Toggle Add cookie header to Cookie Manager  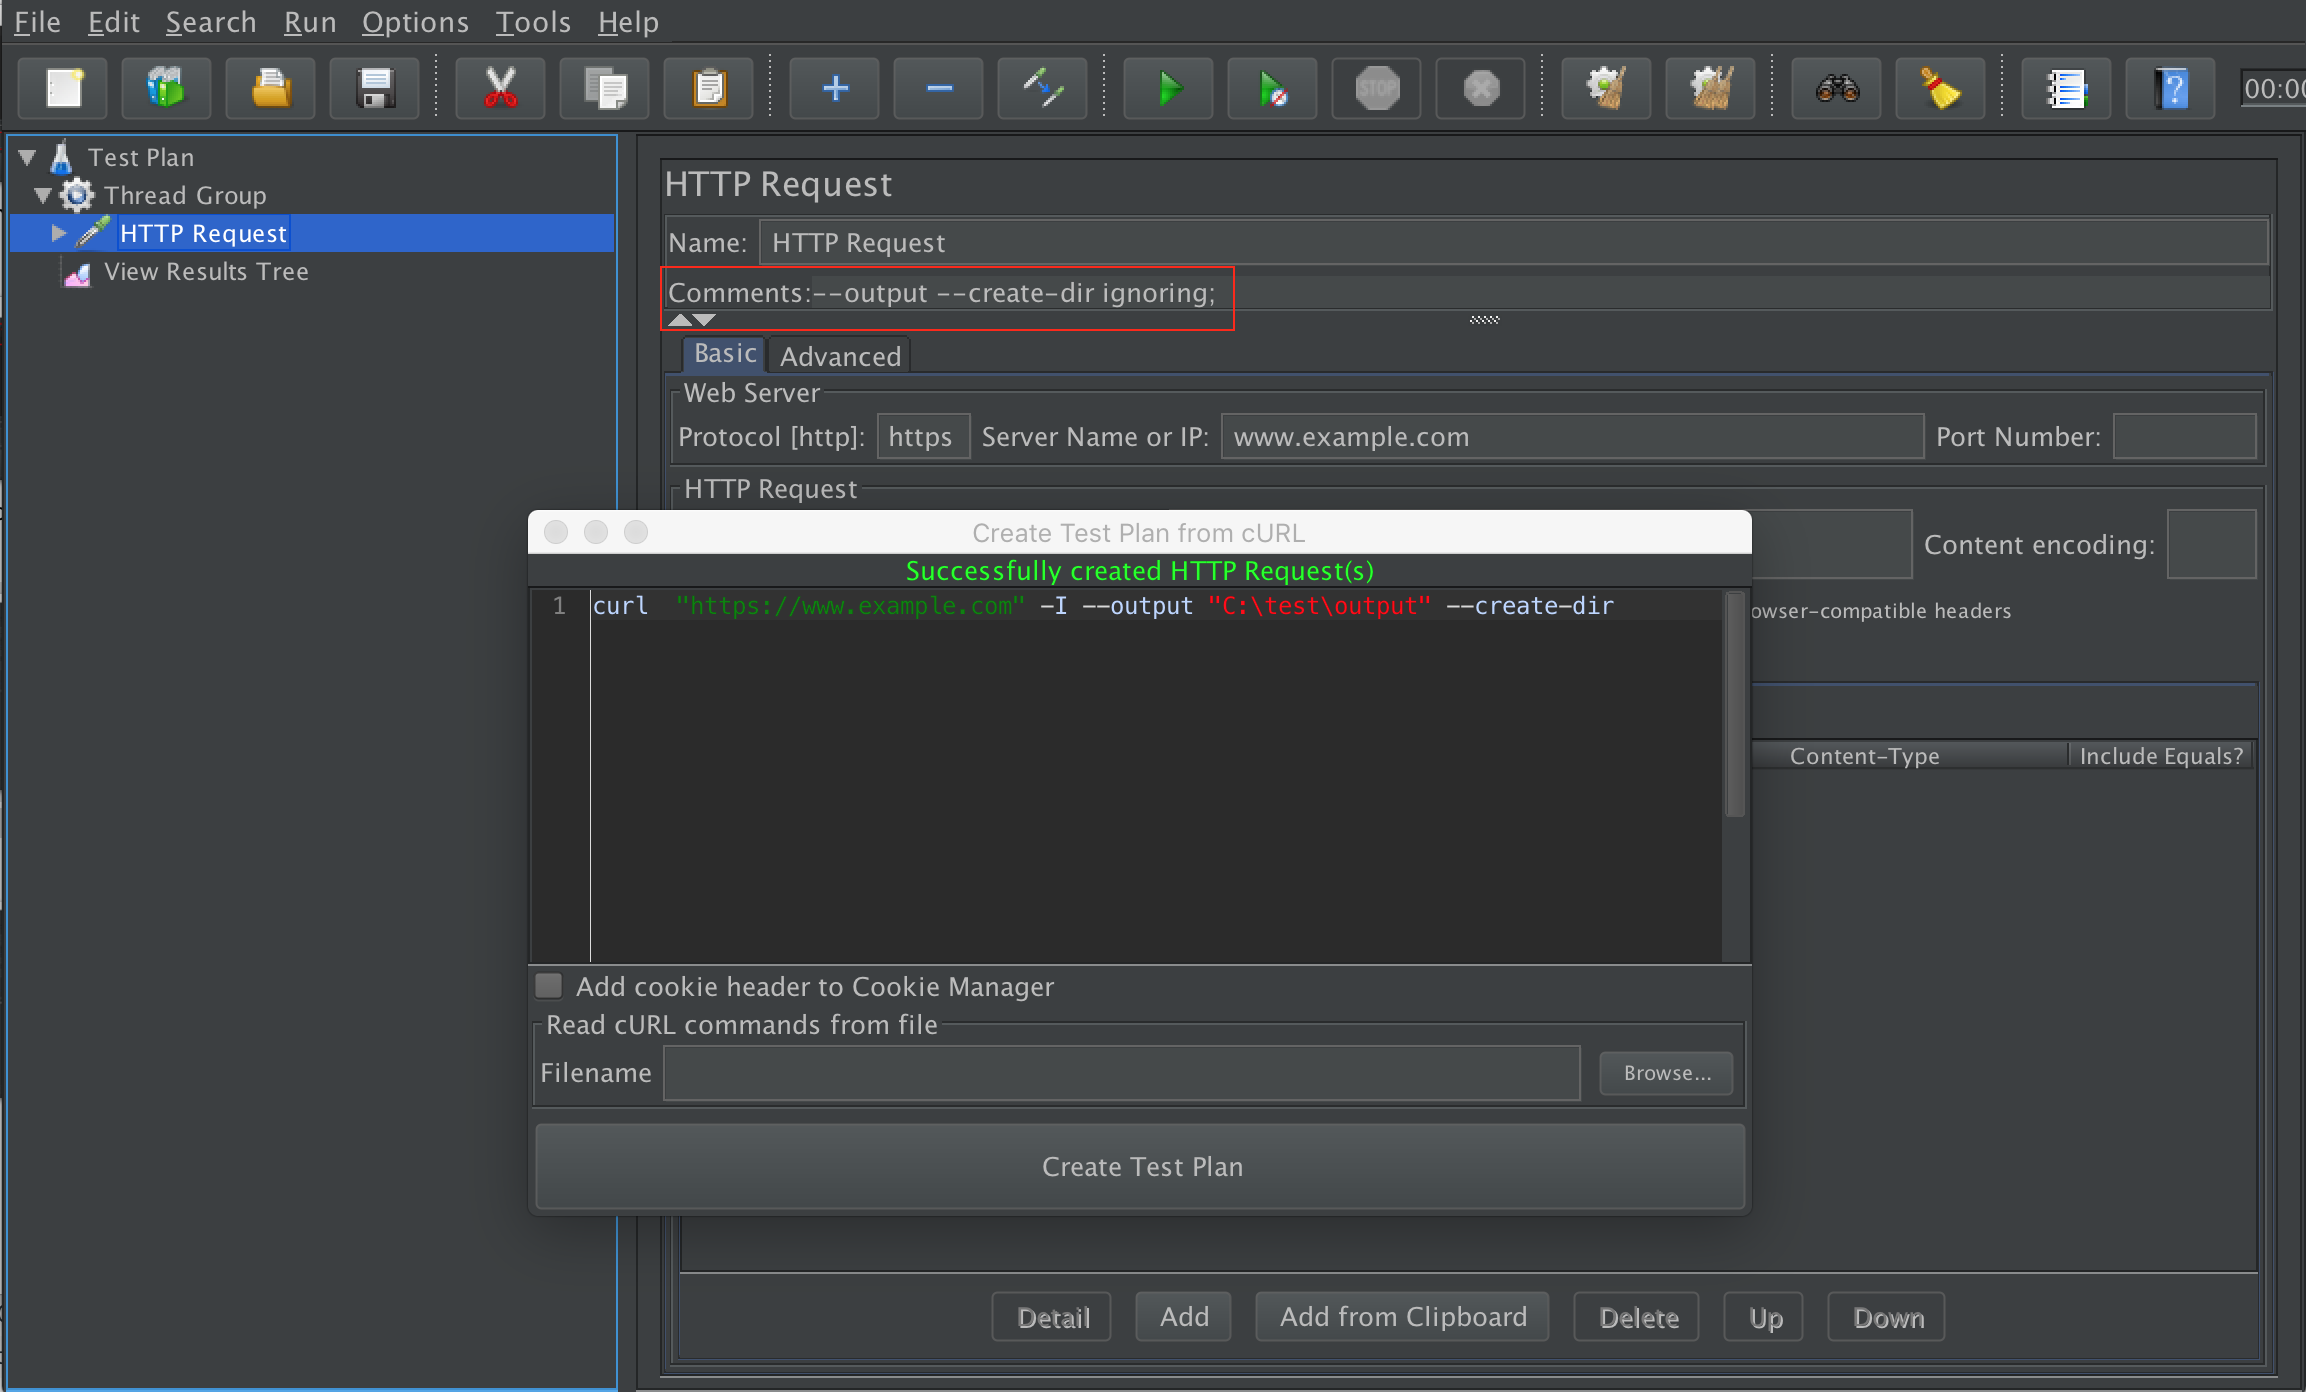click(x=548, y=985)
